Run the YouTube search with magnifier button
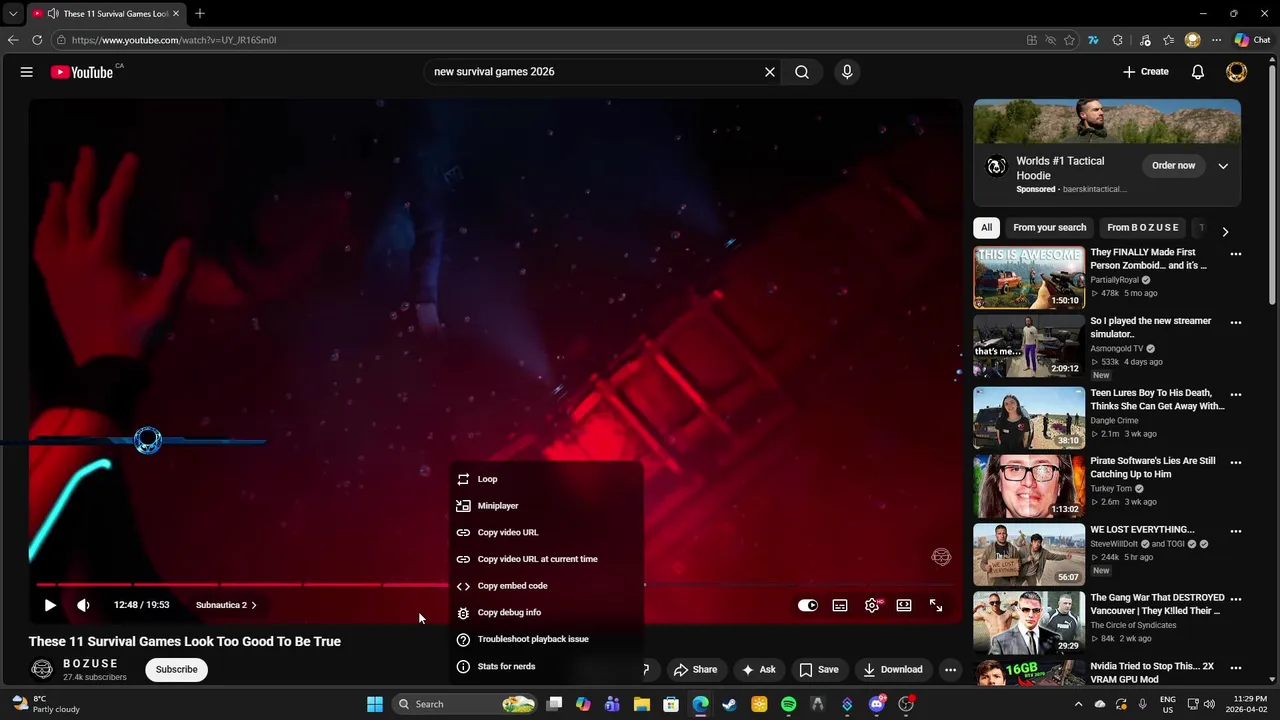The image size is (1280, 720). click(802, 72)
